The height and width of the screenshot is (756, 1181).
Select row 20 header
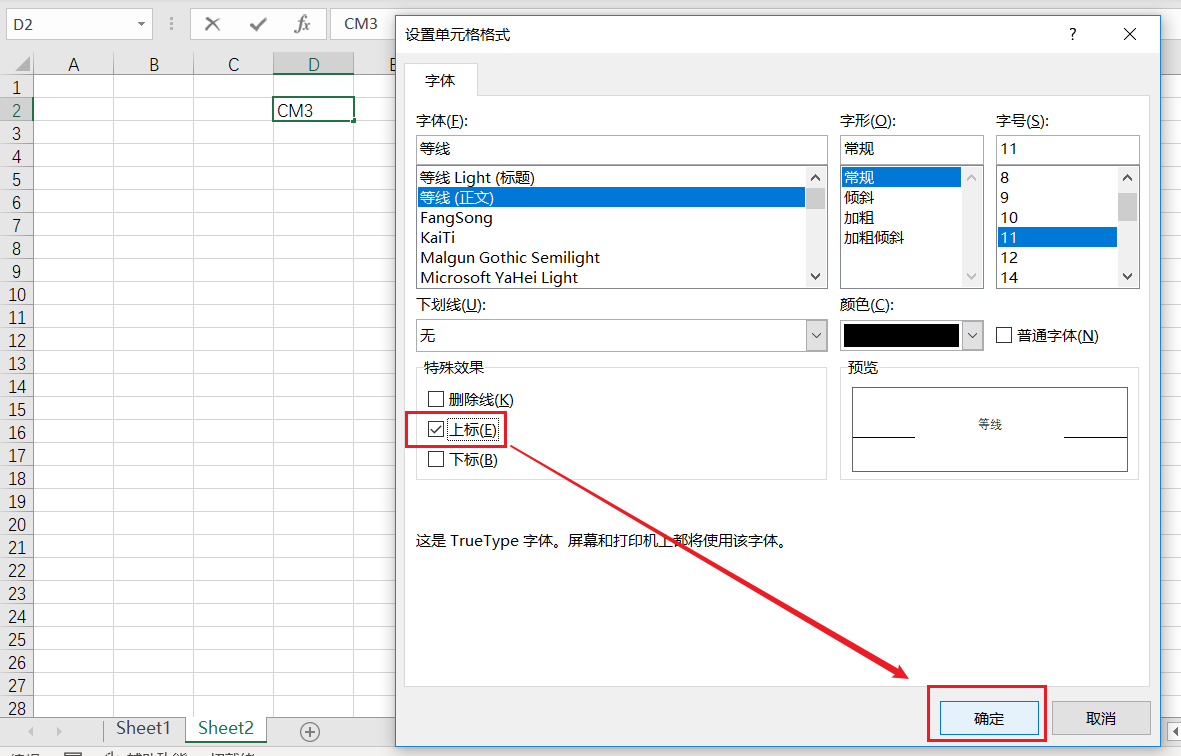[17, 524]
